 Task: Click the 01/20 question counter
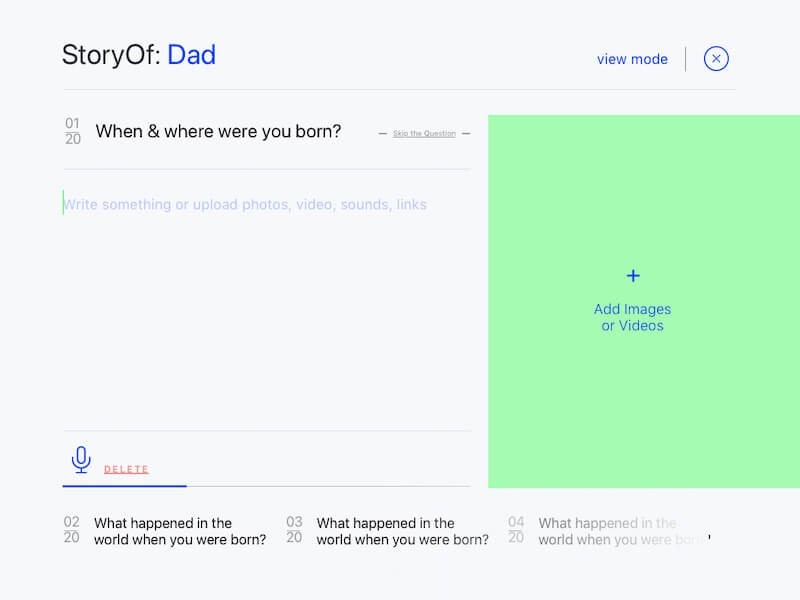73,131
